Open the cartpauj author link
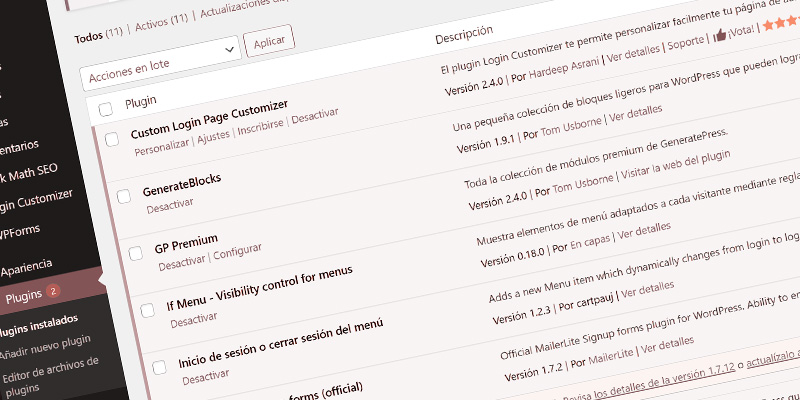This screenshot has height=400, width=800. coord(596,300)
